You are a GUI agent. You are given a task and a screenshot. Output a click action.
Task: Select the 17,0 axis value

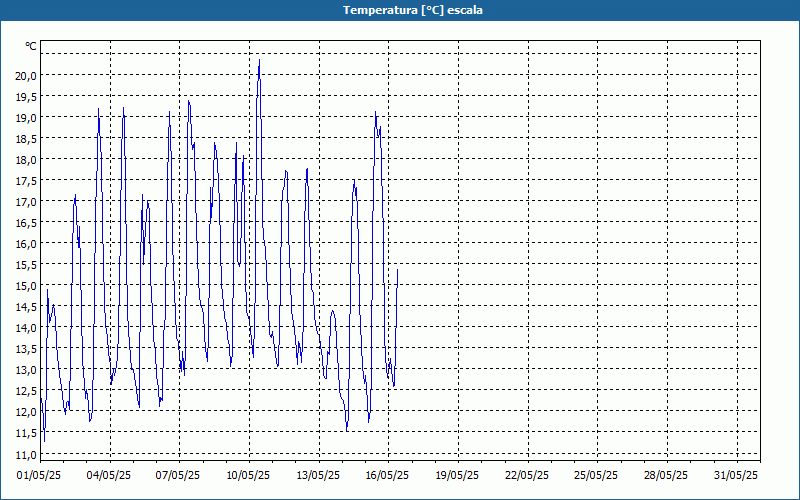[27, 202]
